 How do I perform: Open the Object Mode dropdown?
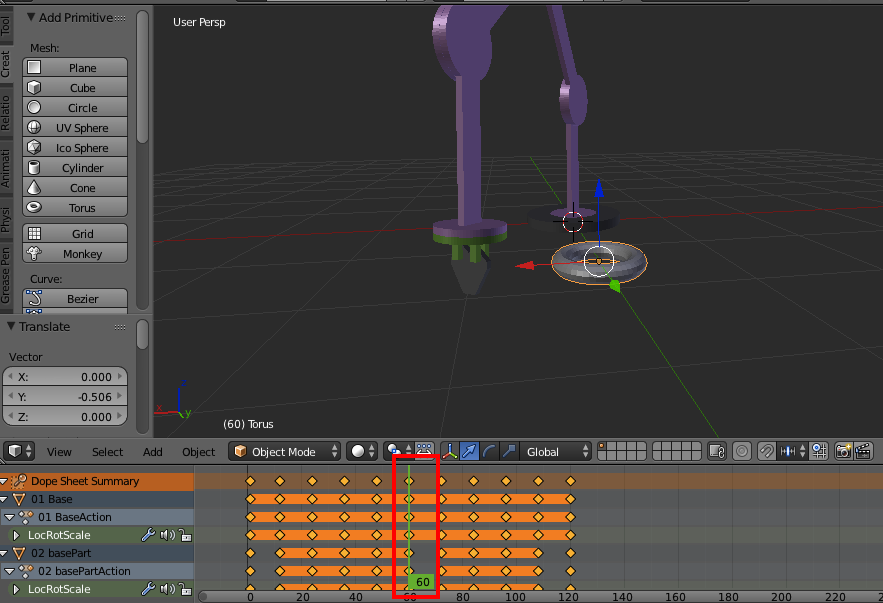coord(285,452)
